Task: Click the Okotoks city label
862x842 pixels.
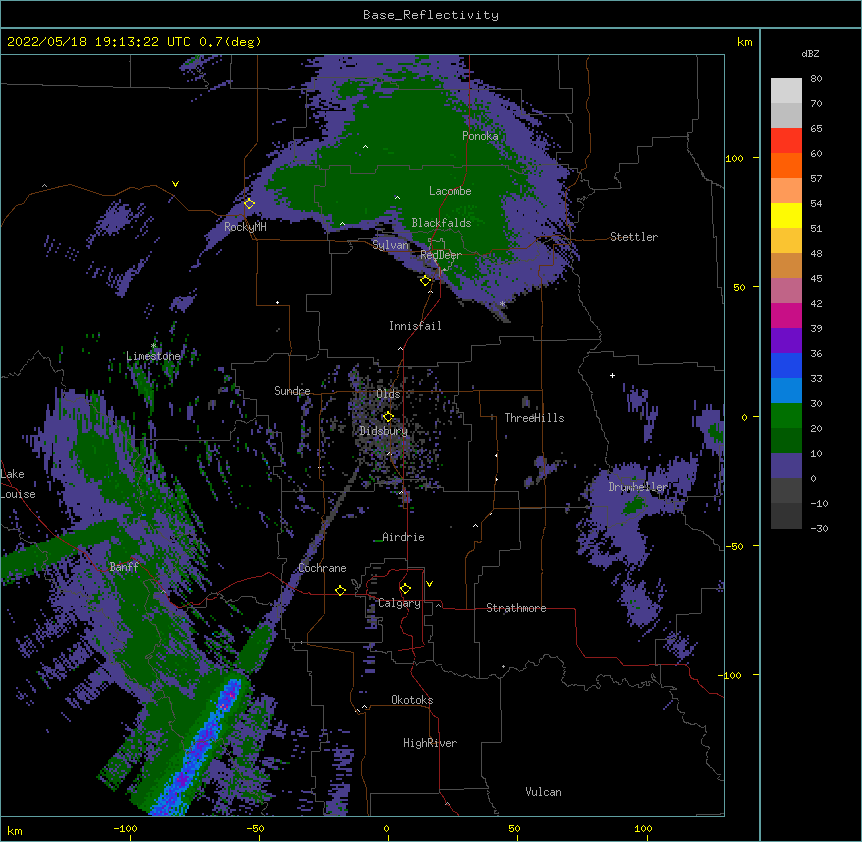Action: pos(412,700)
